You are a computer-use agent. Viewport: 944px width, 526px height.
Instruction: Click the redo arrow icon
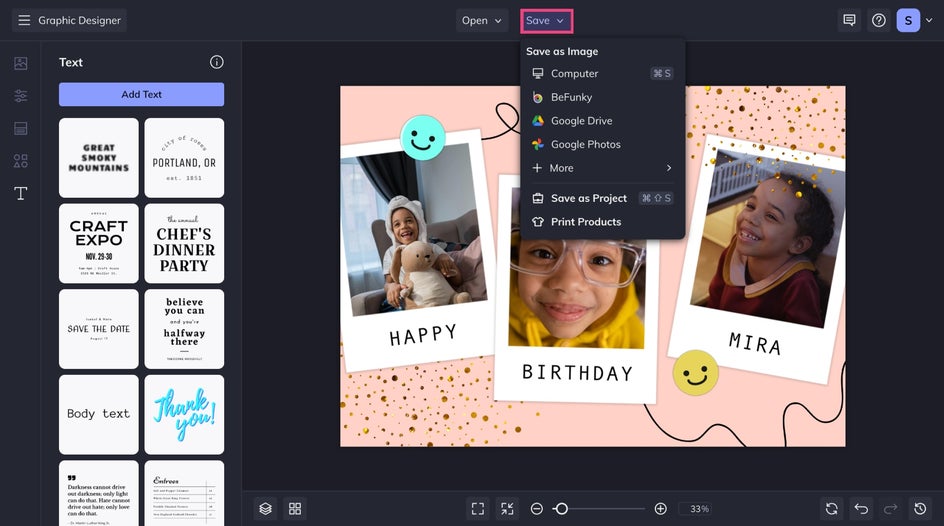pyautogui.click(x=890, y=509)
